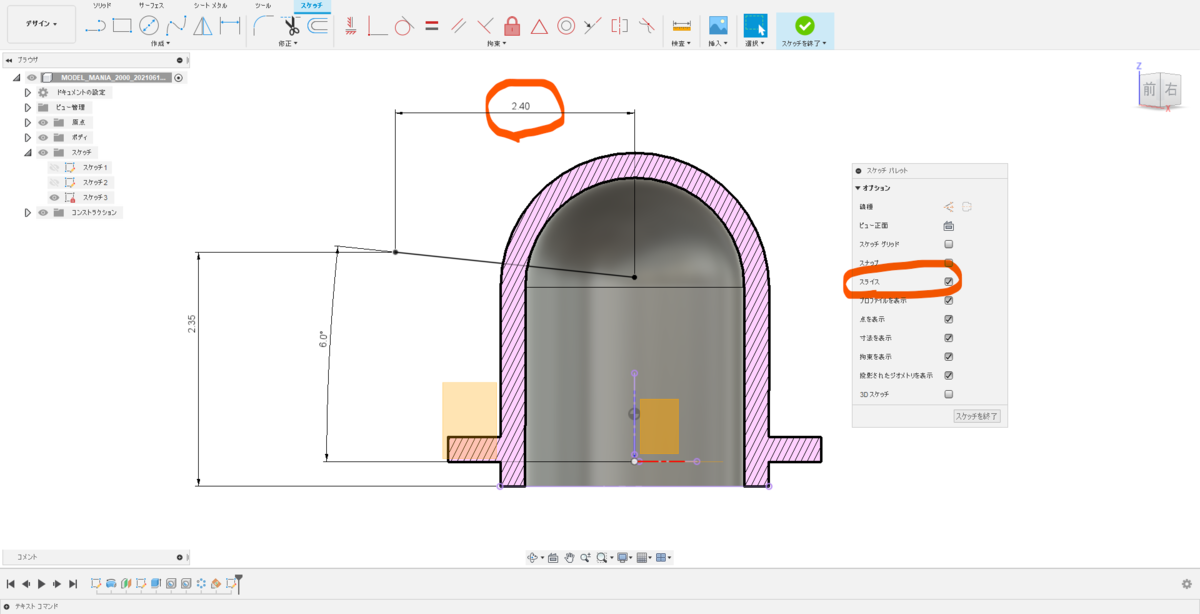Click the Pan hand icon
Image resolution: width=1200 pixels, height=614 pixels.
pos(569,557)
